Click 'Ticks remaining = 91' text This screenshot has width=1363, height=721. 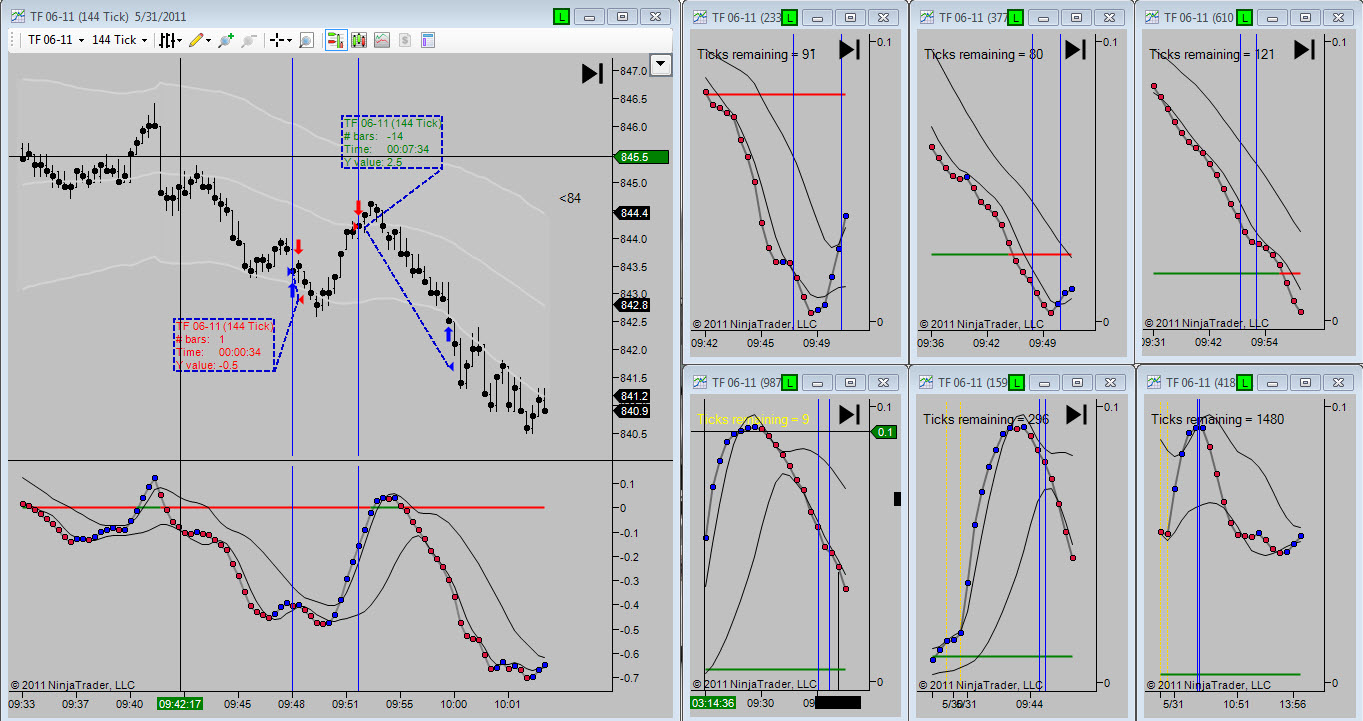tap(756, 55)
